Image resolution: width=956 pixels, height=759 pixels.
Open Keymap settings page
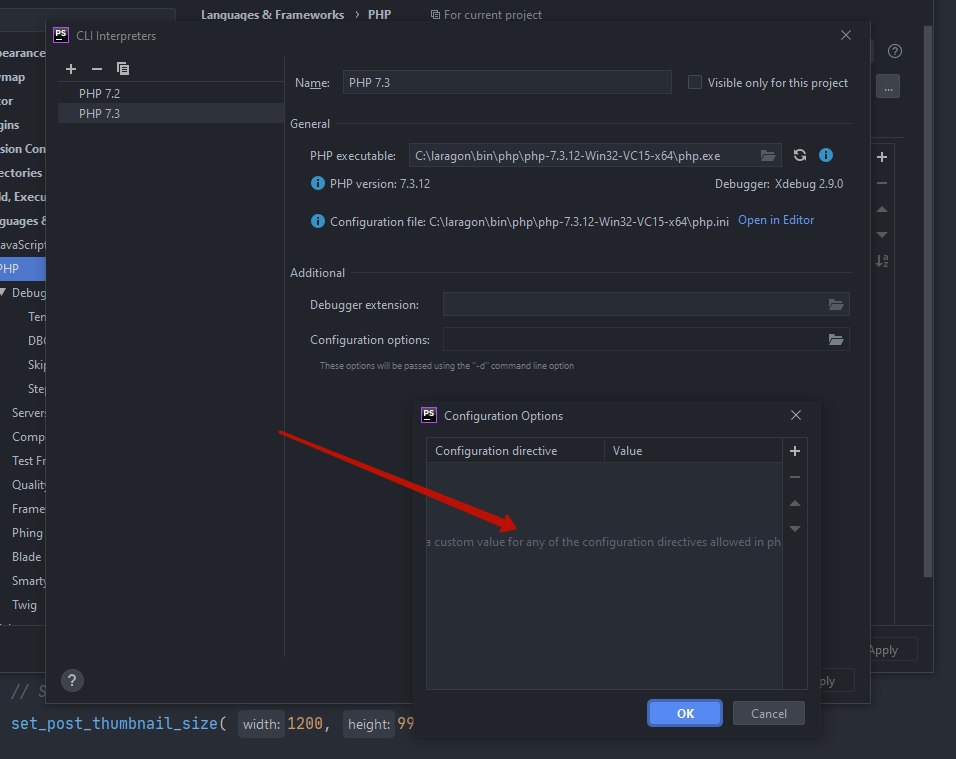point(13,77)
